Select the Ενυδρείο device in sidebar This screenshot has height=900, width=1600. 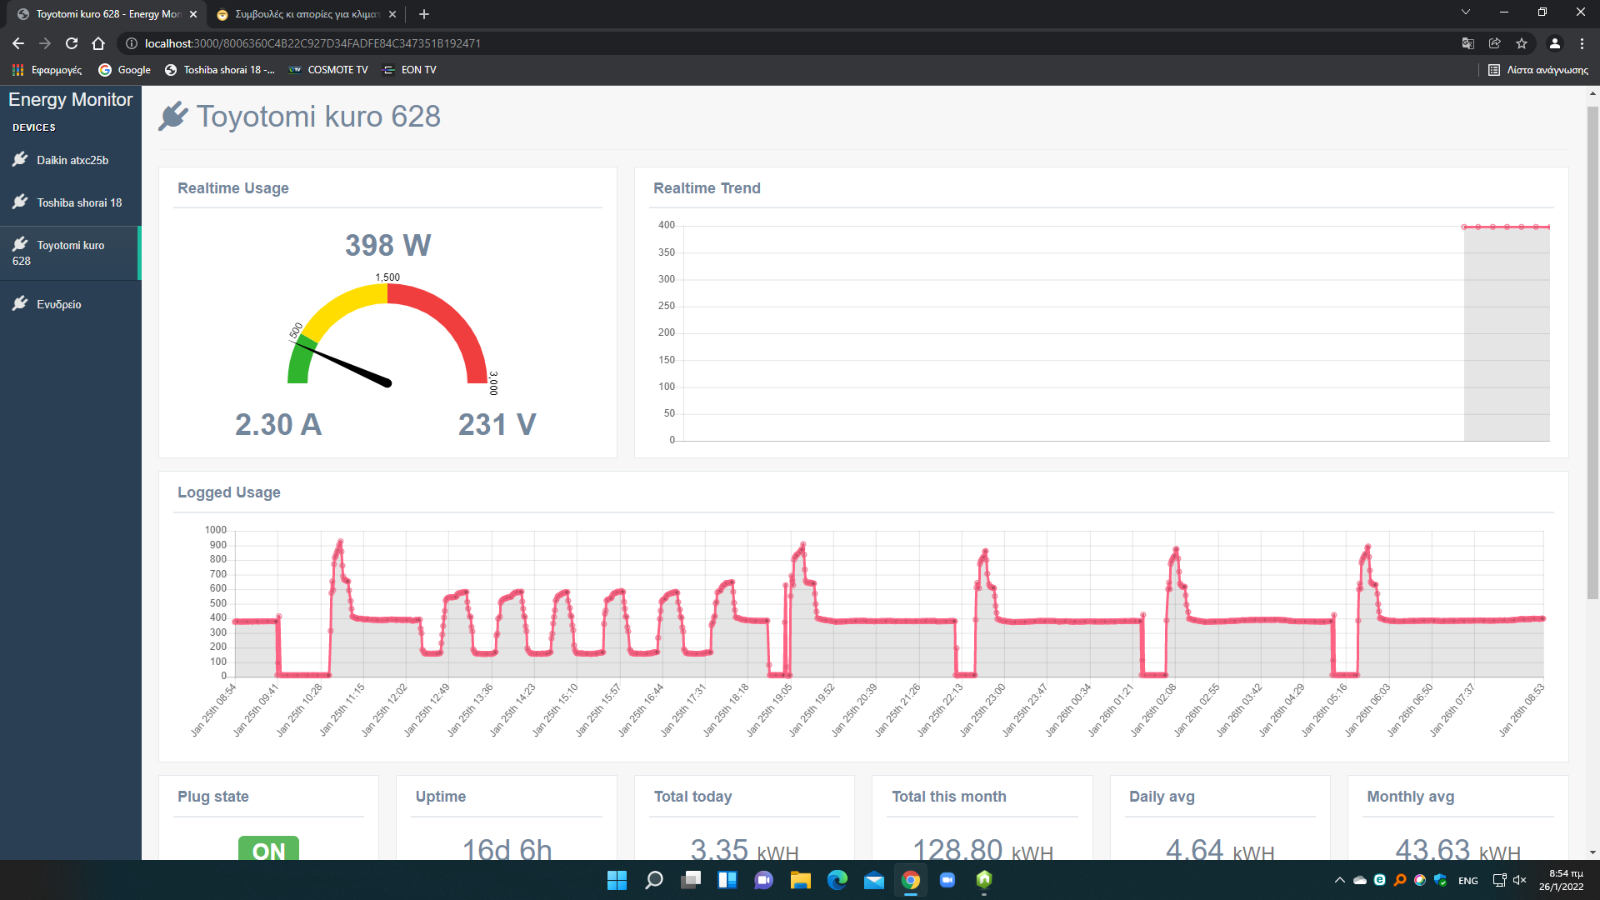click(58, 304)
